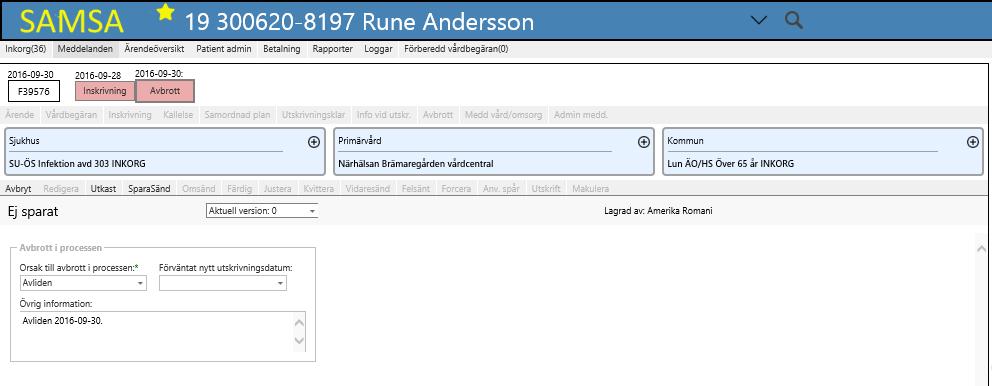Click down arrow of Övrig information scrollbar
Viewport: 992px width, 386px height.
tap(300, 341)
